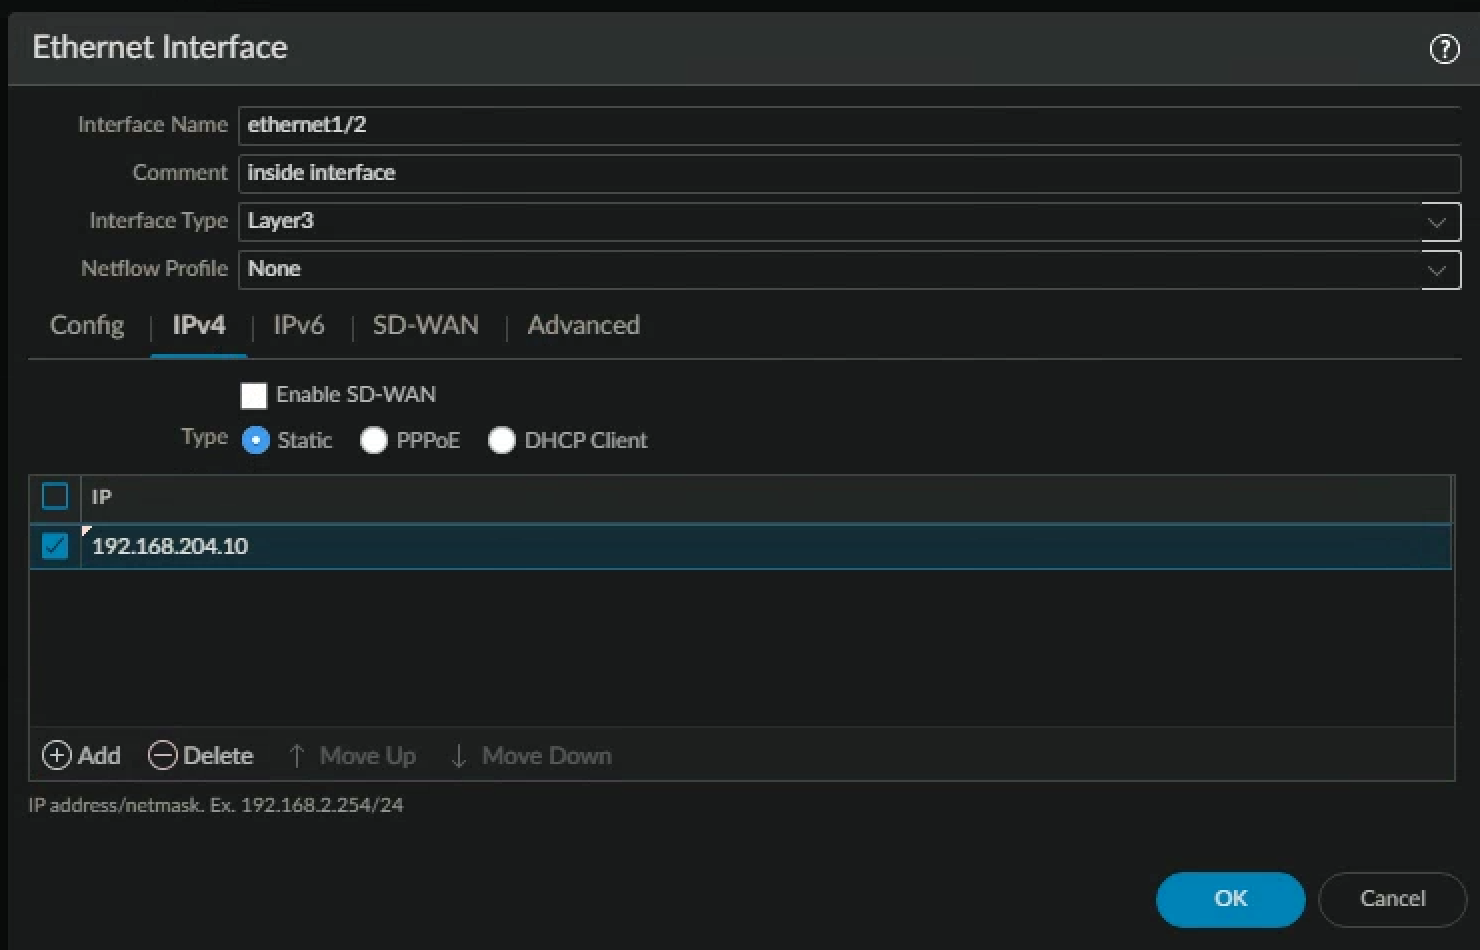Click the Interface Name field ethernet1/2
Viewport: 1480px width, 950px height.
tap(849, 125)
